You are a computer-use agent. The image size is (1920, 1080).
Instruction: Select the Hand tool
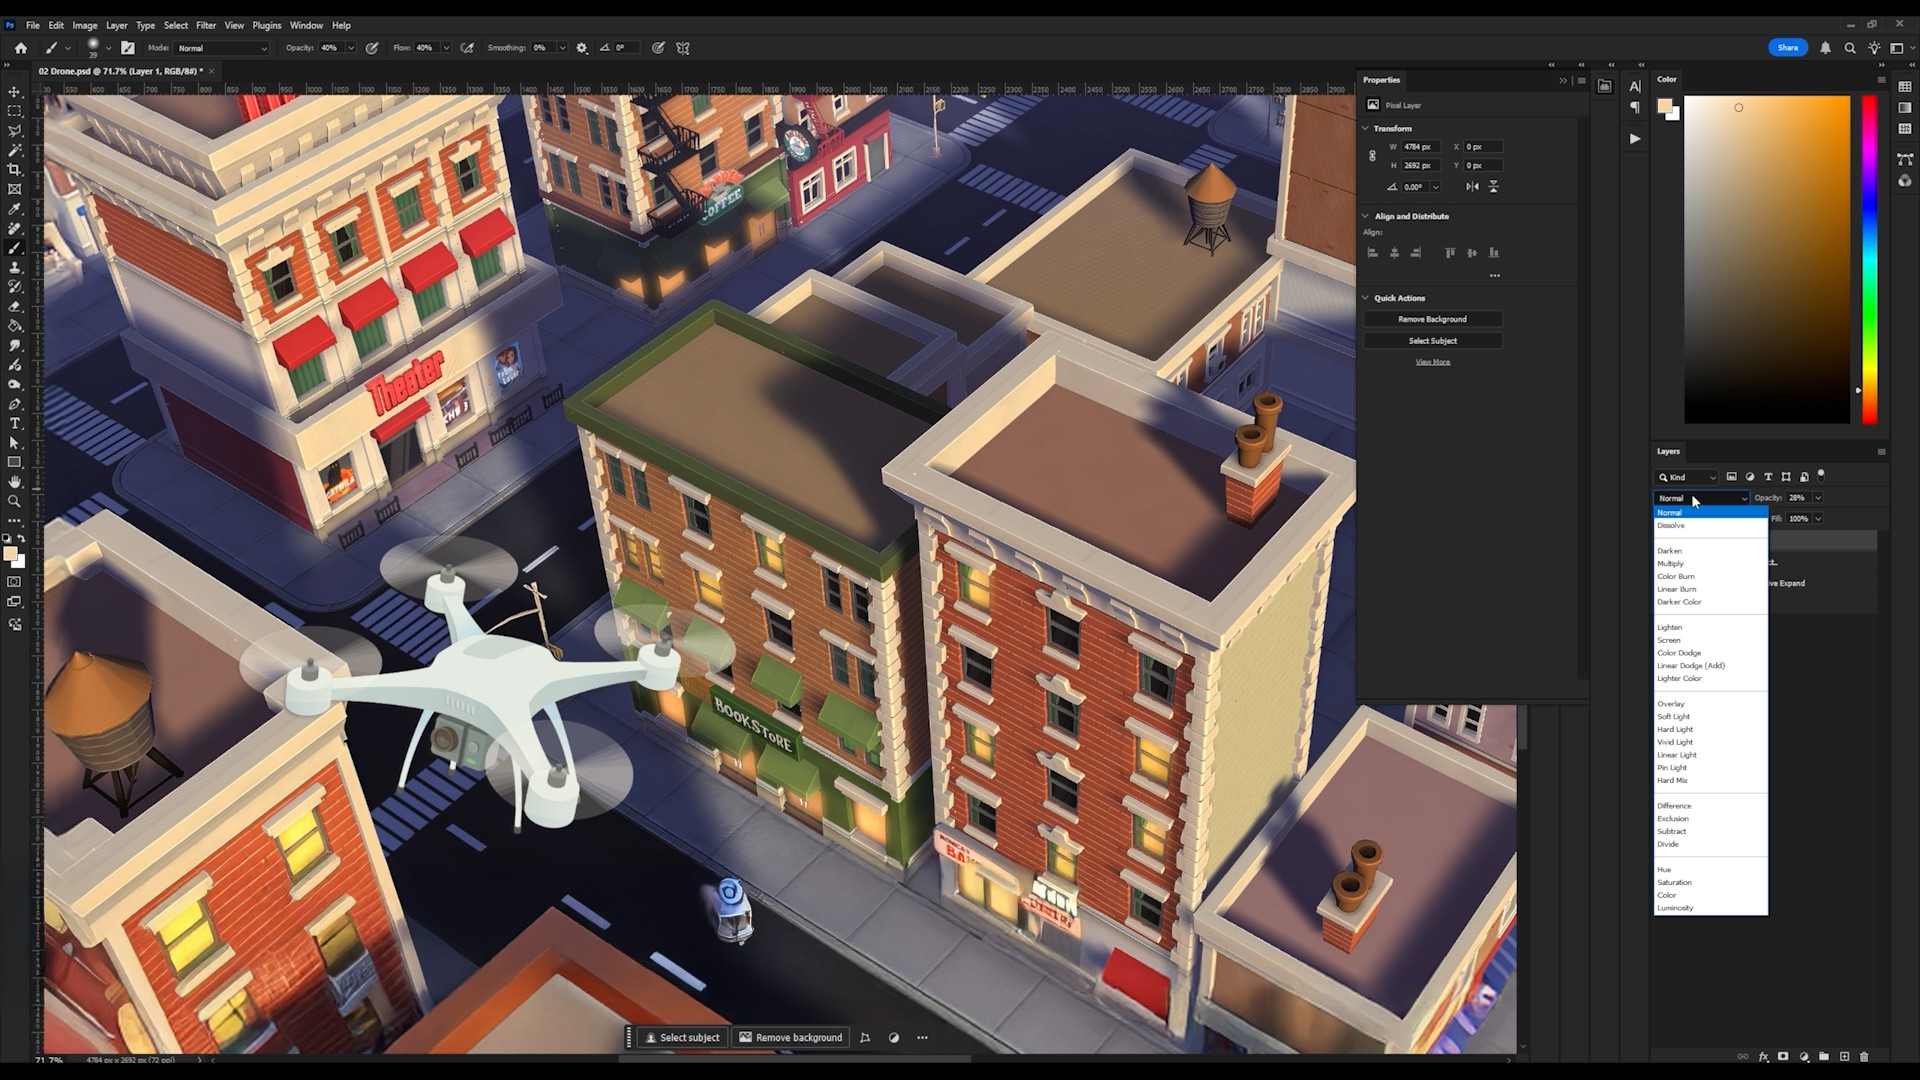coord(15,482)
